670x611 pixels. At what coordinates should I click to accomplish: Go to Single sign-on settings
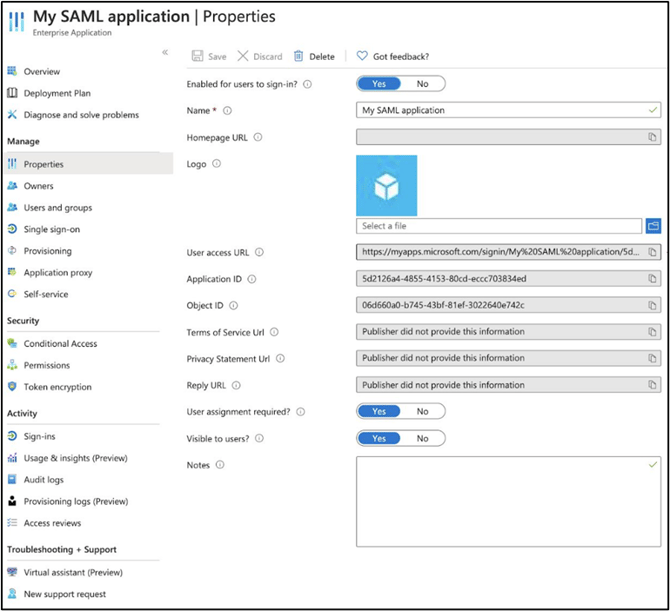coord(52,229)
